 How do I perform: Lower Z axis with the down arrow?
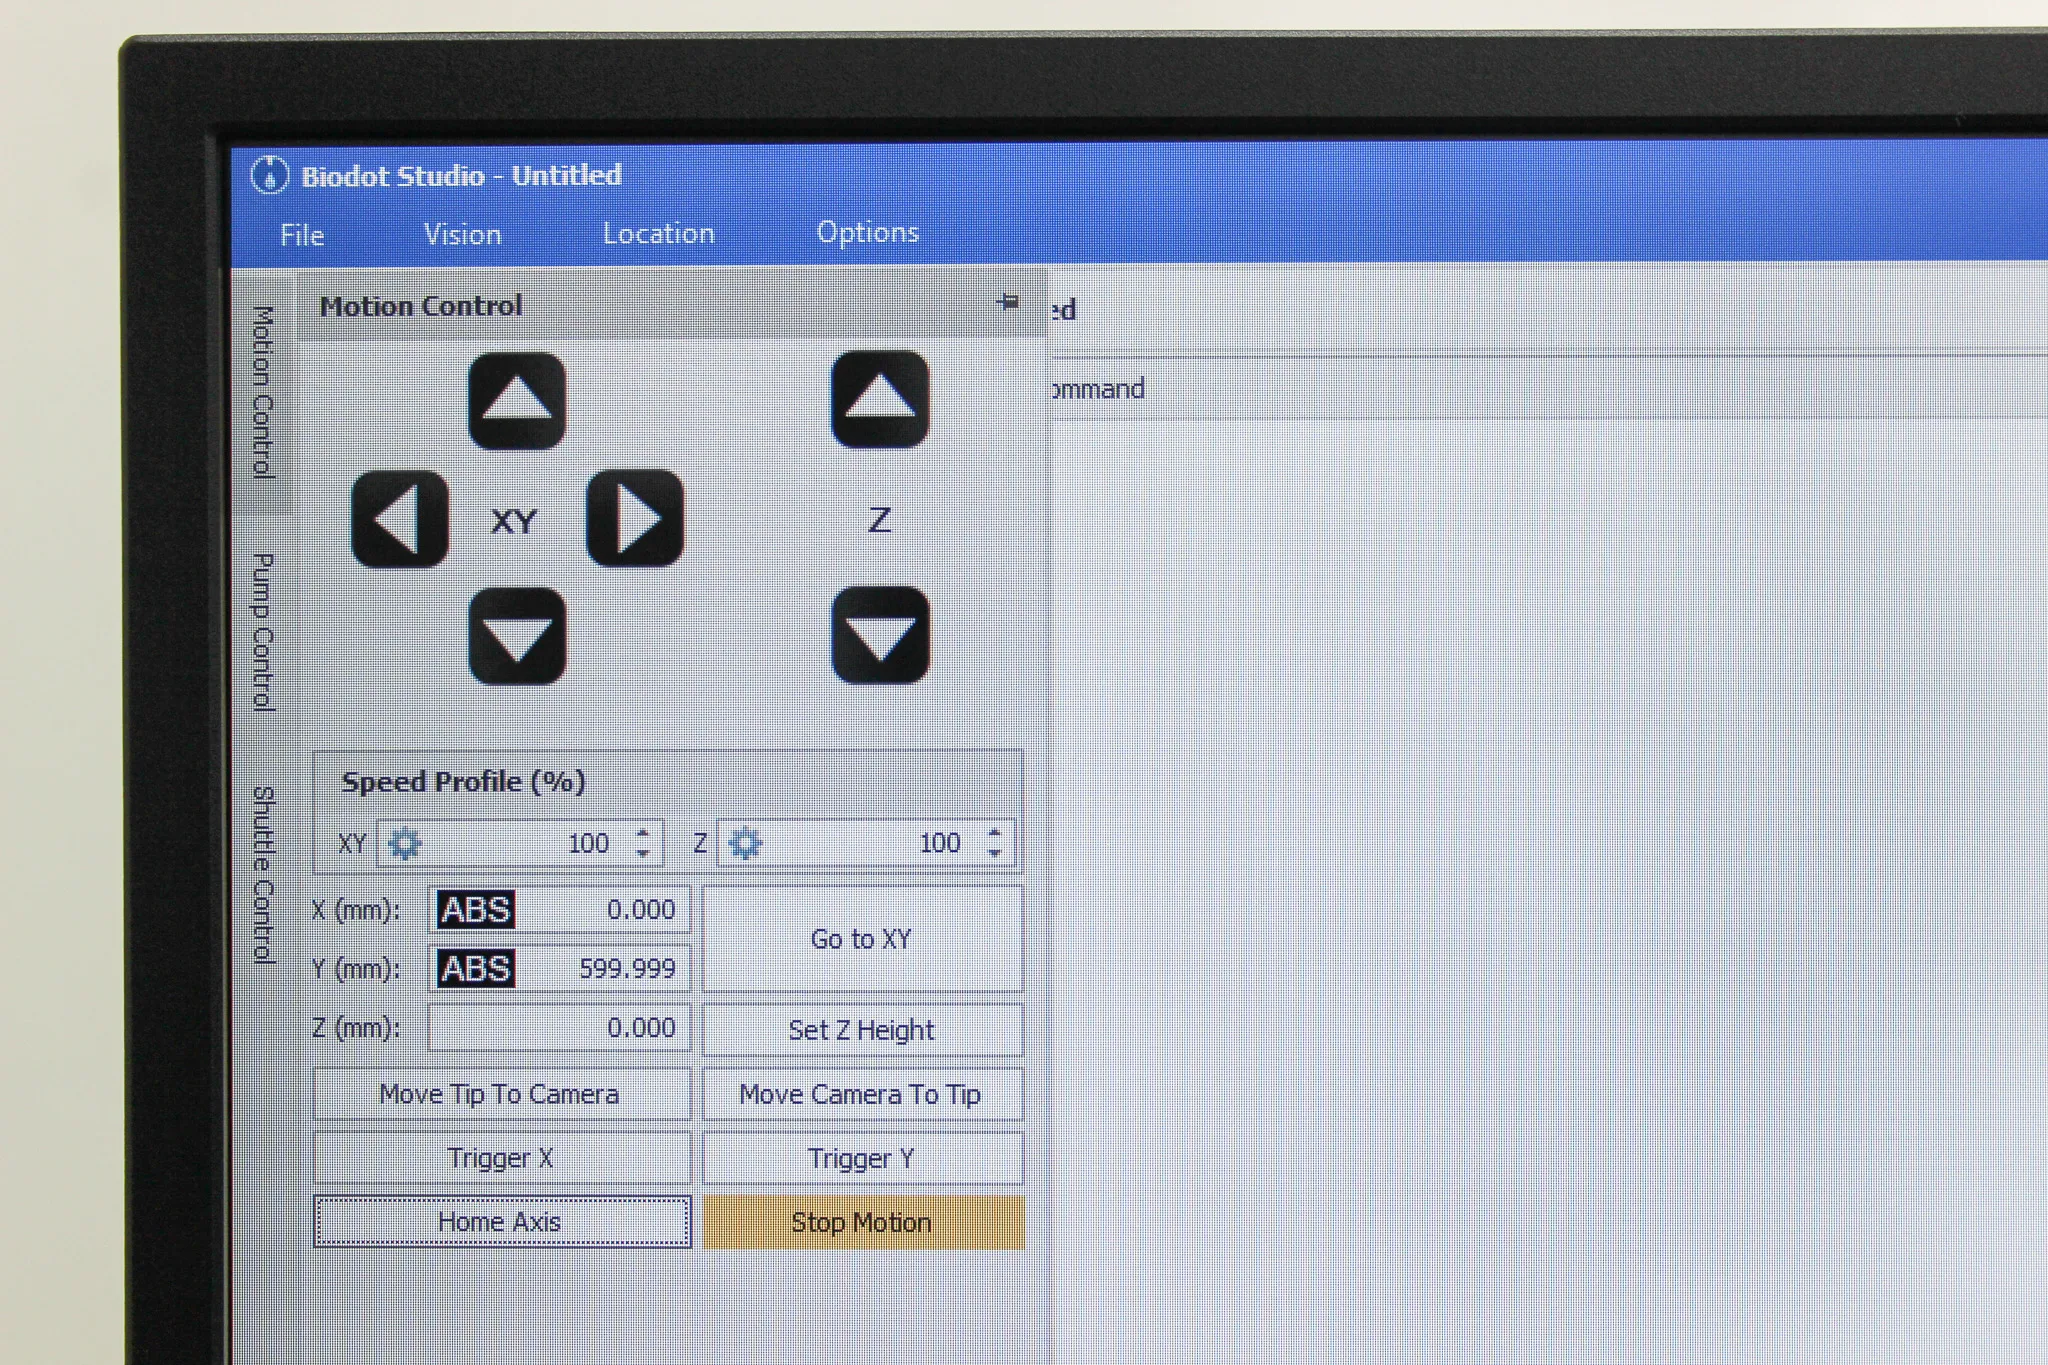(x=880, y=635)
